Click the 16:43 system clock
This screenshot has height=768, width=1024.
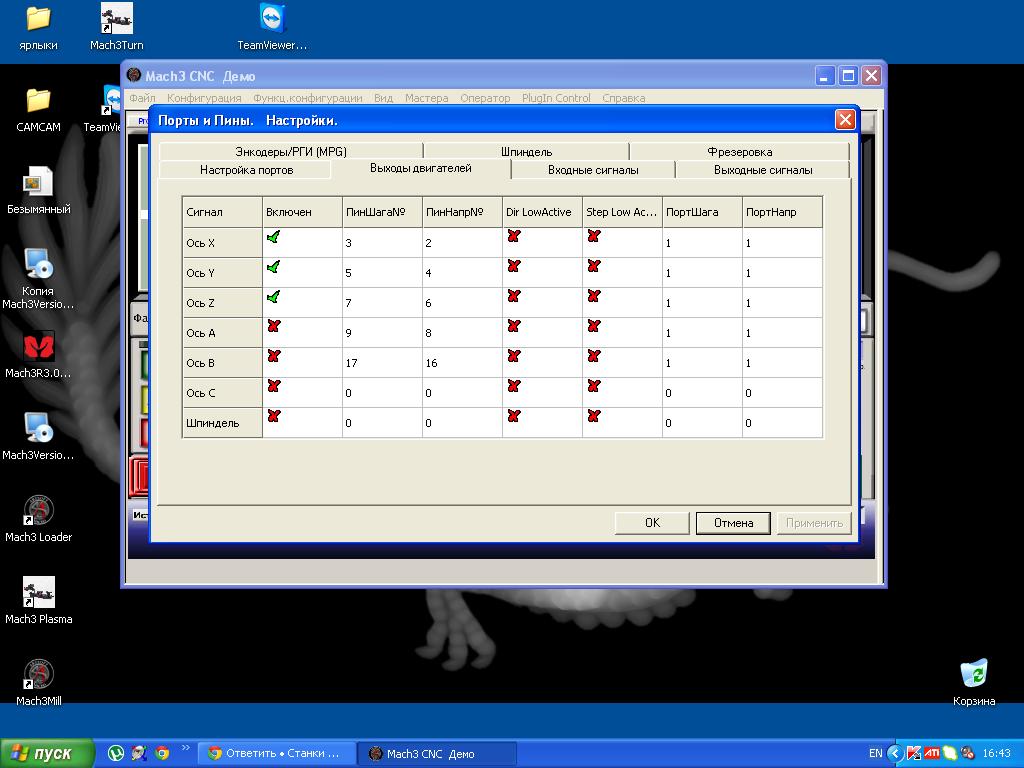point(997,754)
